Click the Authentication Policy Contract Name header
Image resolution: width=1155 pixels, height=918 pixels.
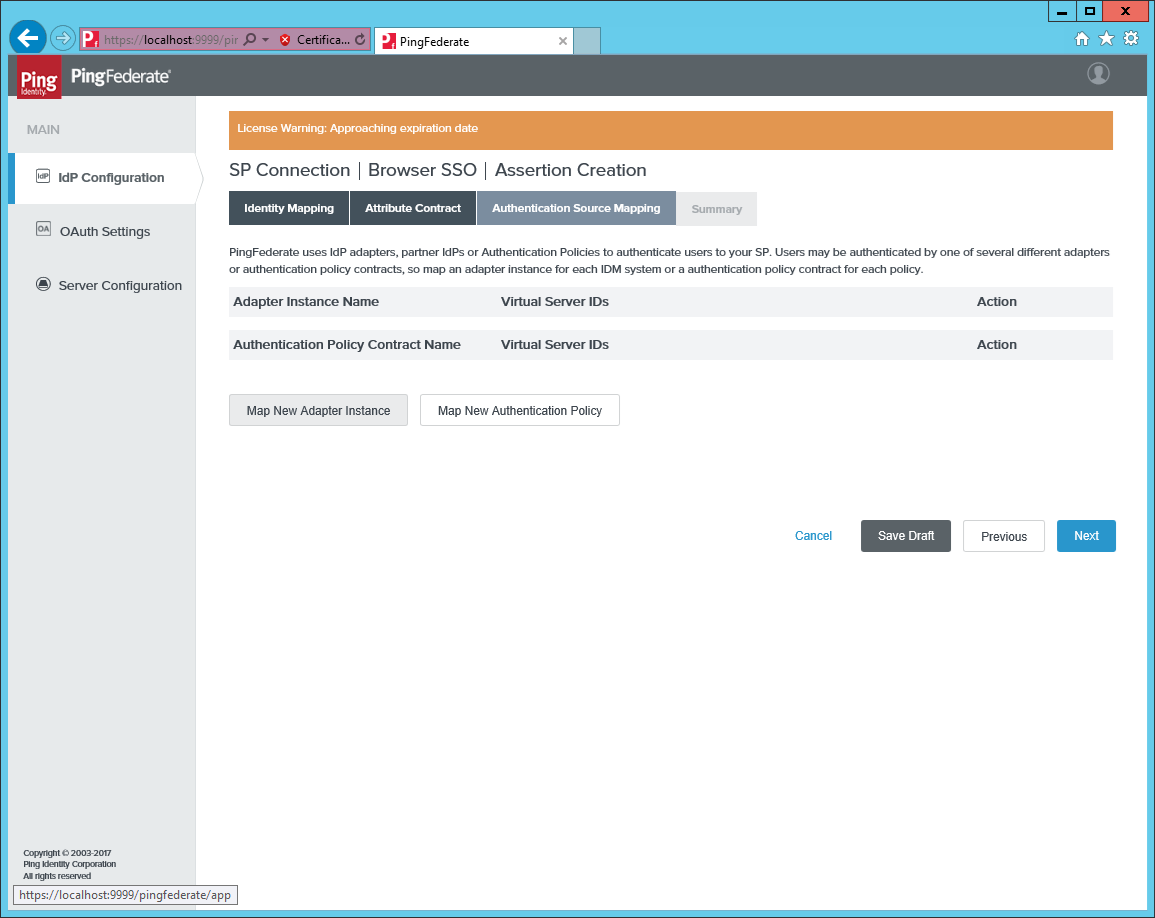click(x=347, y=344)
